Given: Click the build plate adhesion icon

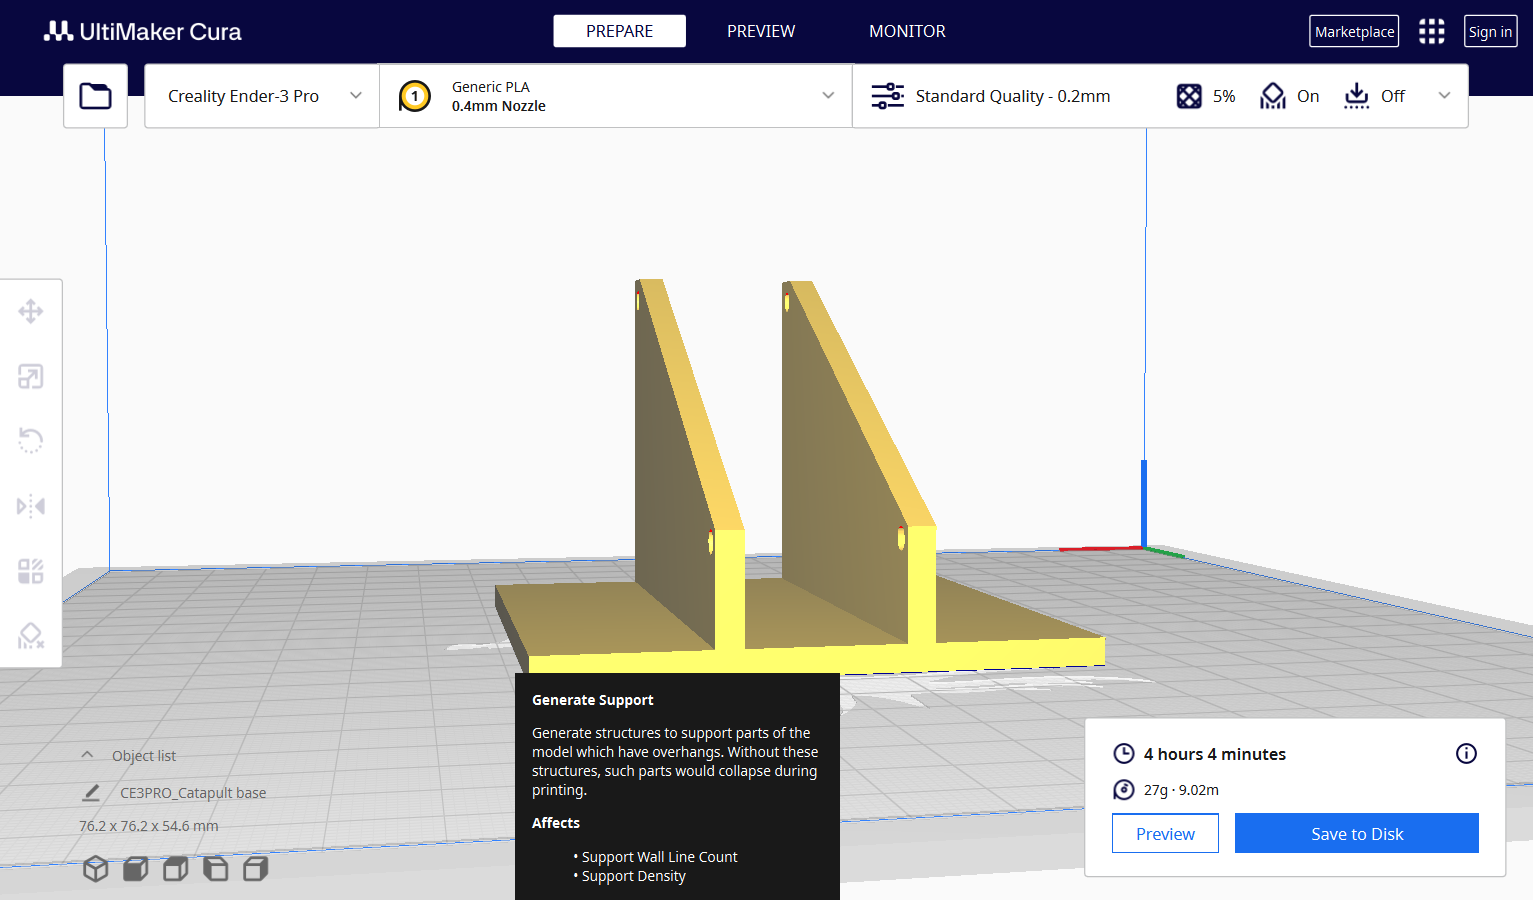Looking at the screenshot, I should (1356, 96).
